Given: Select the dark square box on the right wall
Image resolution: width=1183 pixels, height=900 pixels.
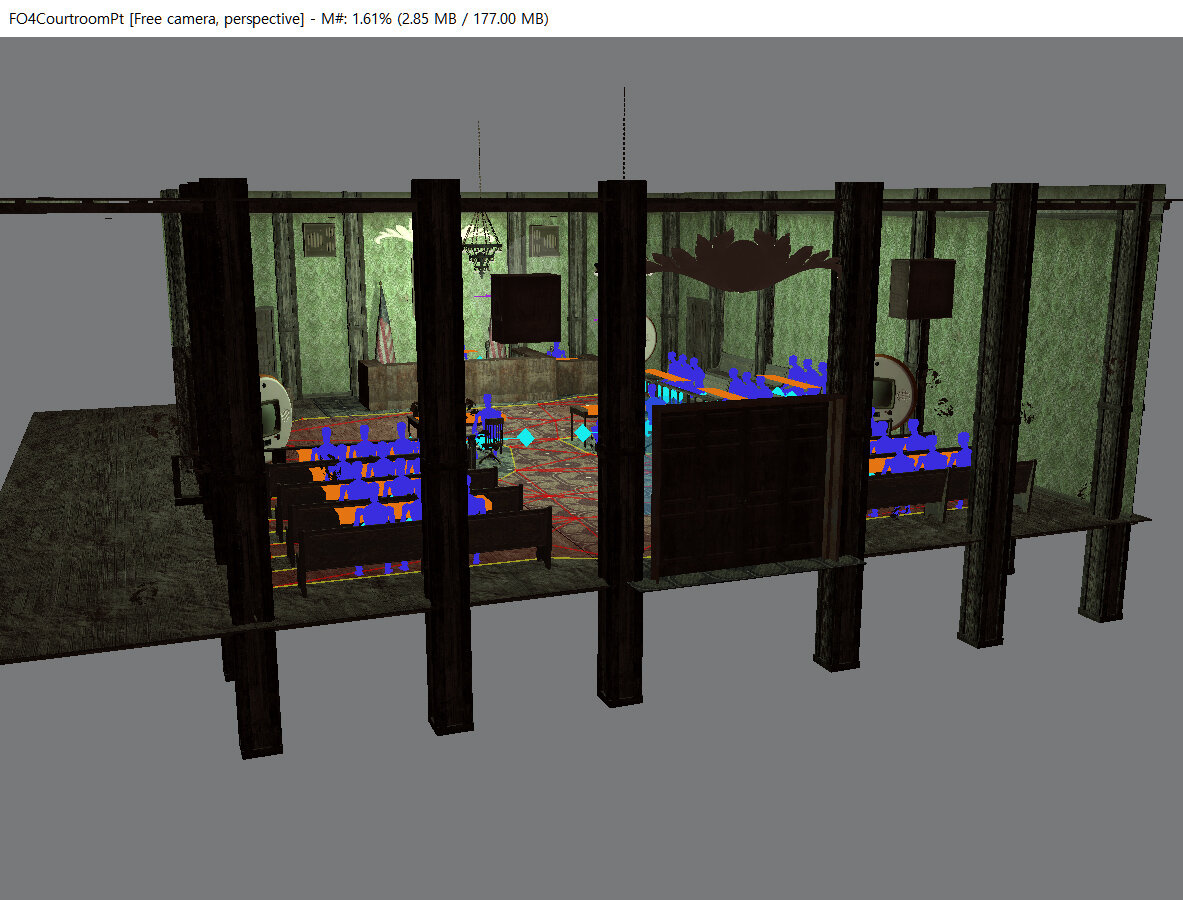Looking at the screenshot, I should point(921,289).
